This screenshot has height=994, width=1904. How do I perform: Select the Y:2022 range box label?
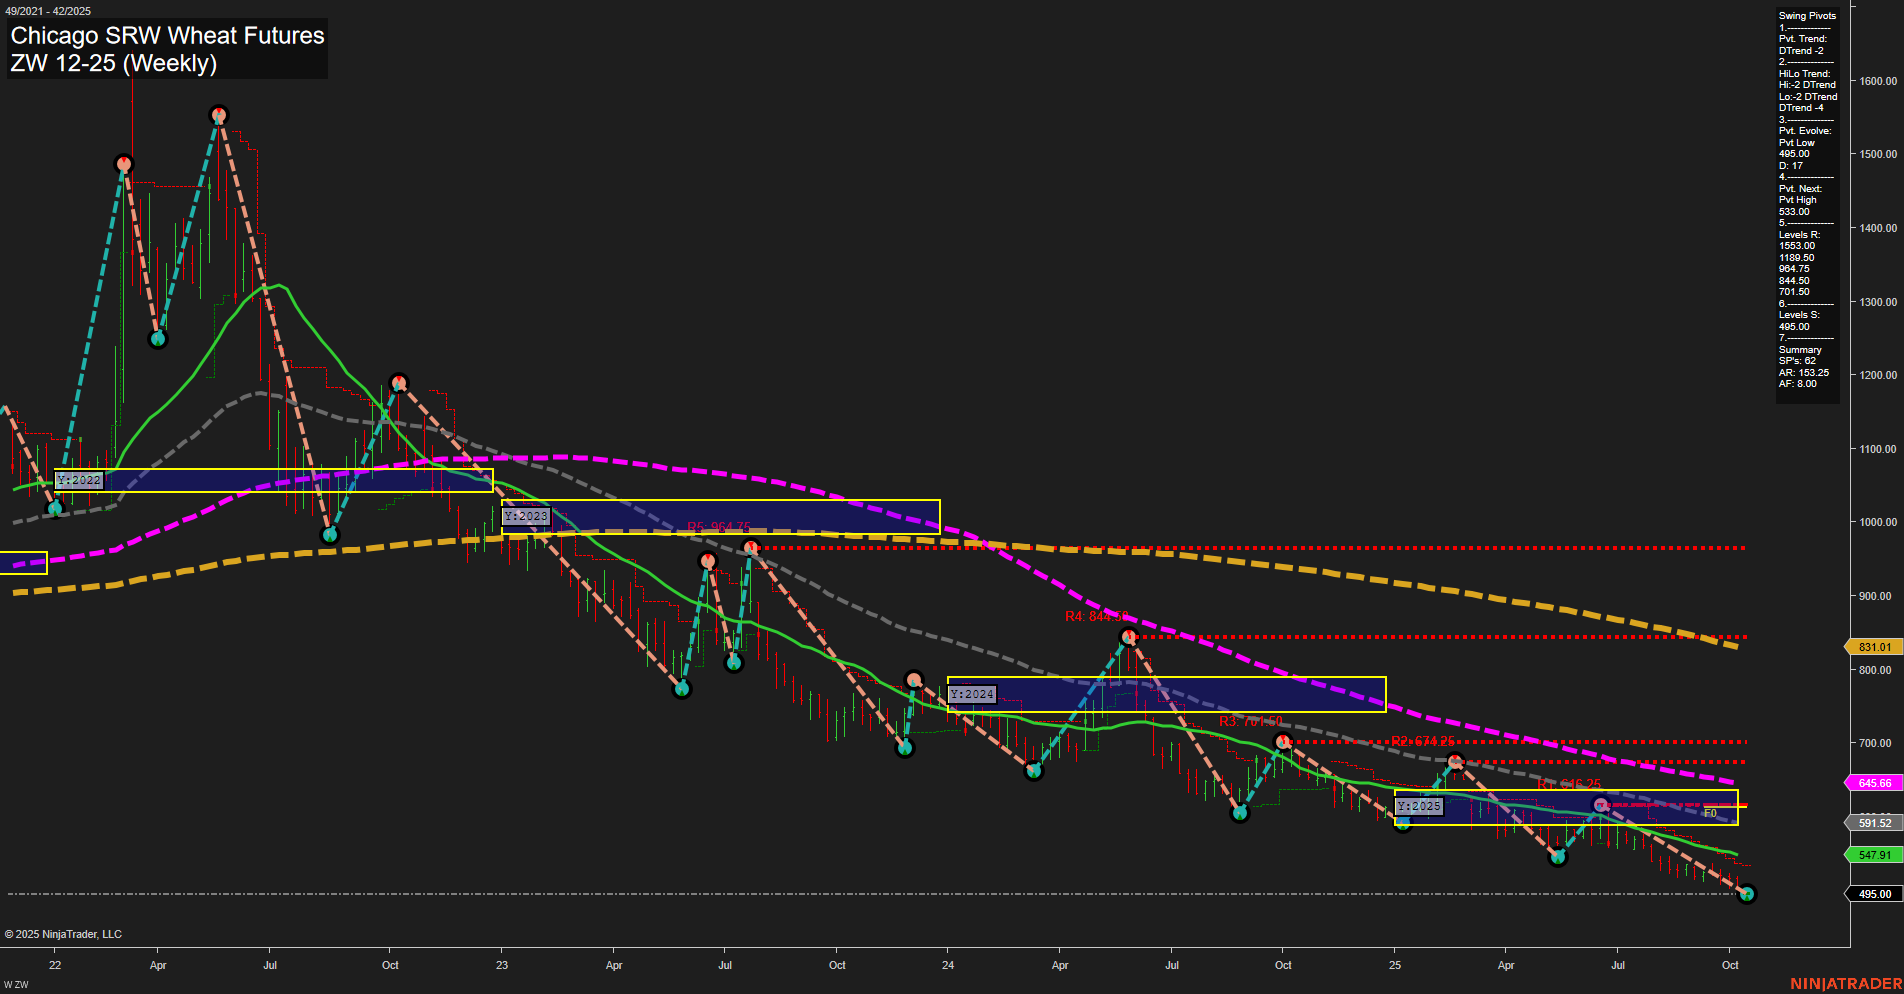(x=79, y=480)
